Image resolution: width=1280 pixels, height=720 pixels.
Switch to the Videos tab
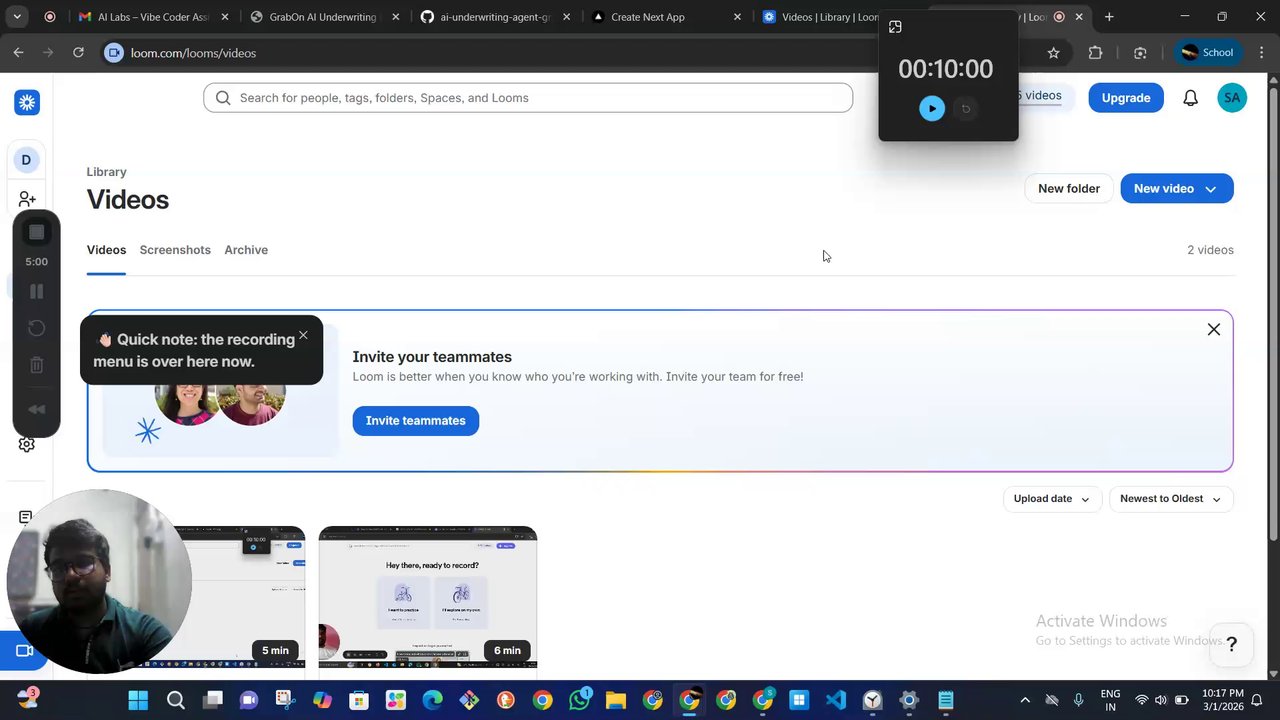(106, 250)
